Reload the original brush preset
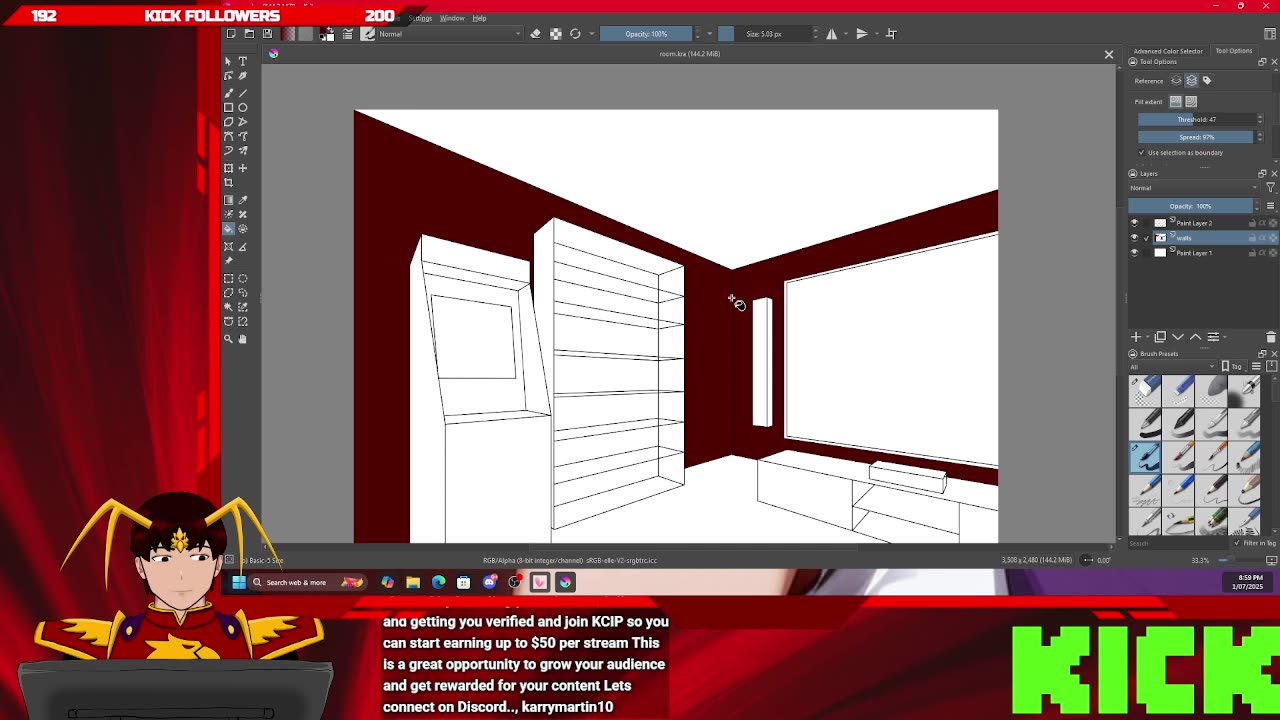1280x720 pixels. pyautogui.click(x=575, y=34)
